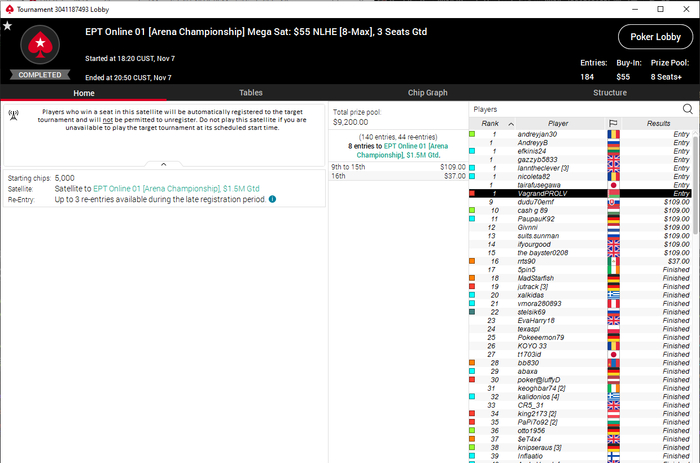Click red color label beside jutrack [3]

coord(472,287)
